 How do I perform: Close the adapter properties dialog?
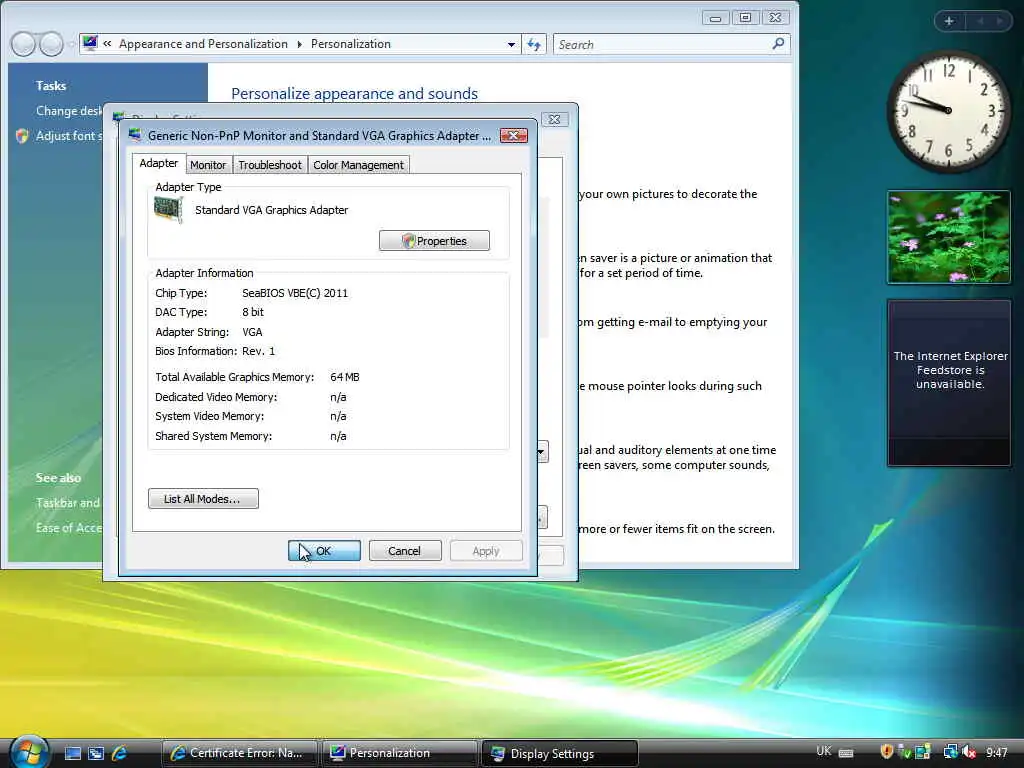[x=513, y=135]
